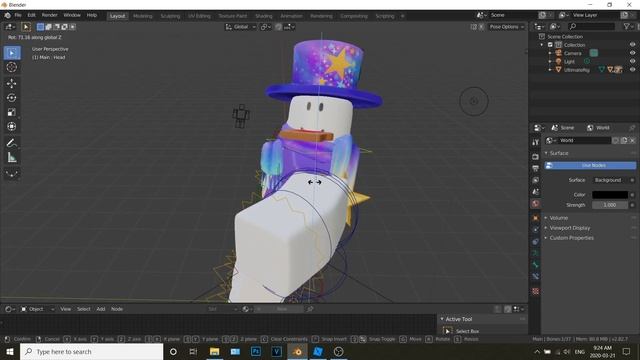Hide the Collection in the outliner
Image resolution: width=640 pixels, height=360 pixels.
pos(632,45)
